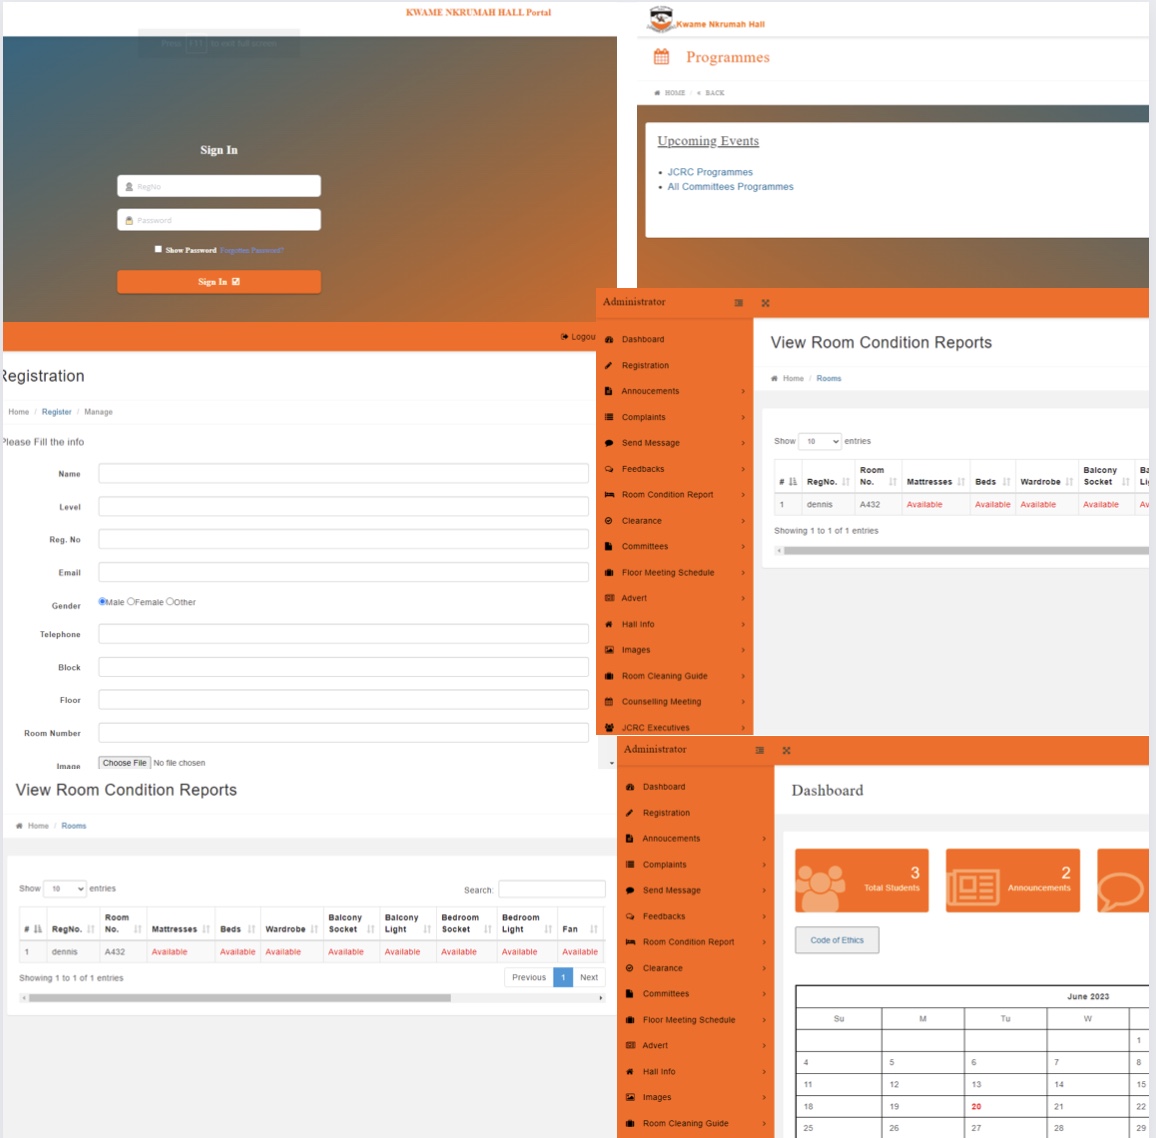Image resolution: width=1156 pixels, height=1138 pixels.
Task: Click the RegNo field on the Sign In form
Action: (x=219, y=186)
